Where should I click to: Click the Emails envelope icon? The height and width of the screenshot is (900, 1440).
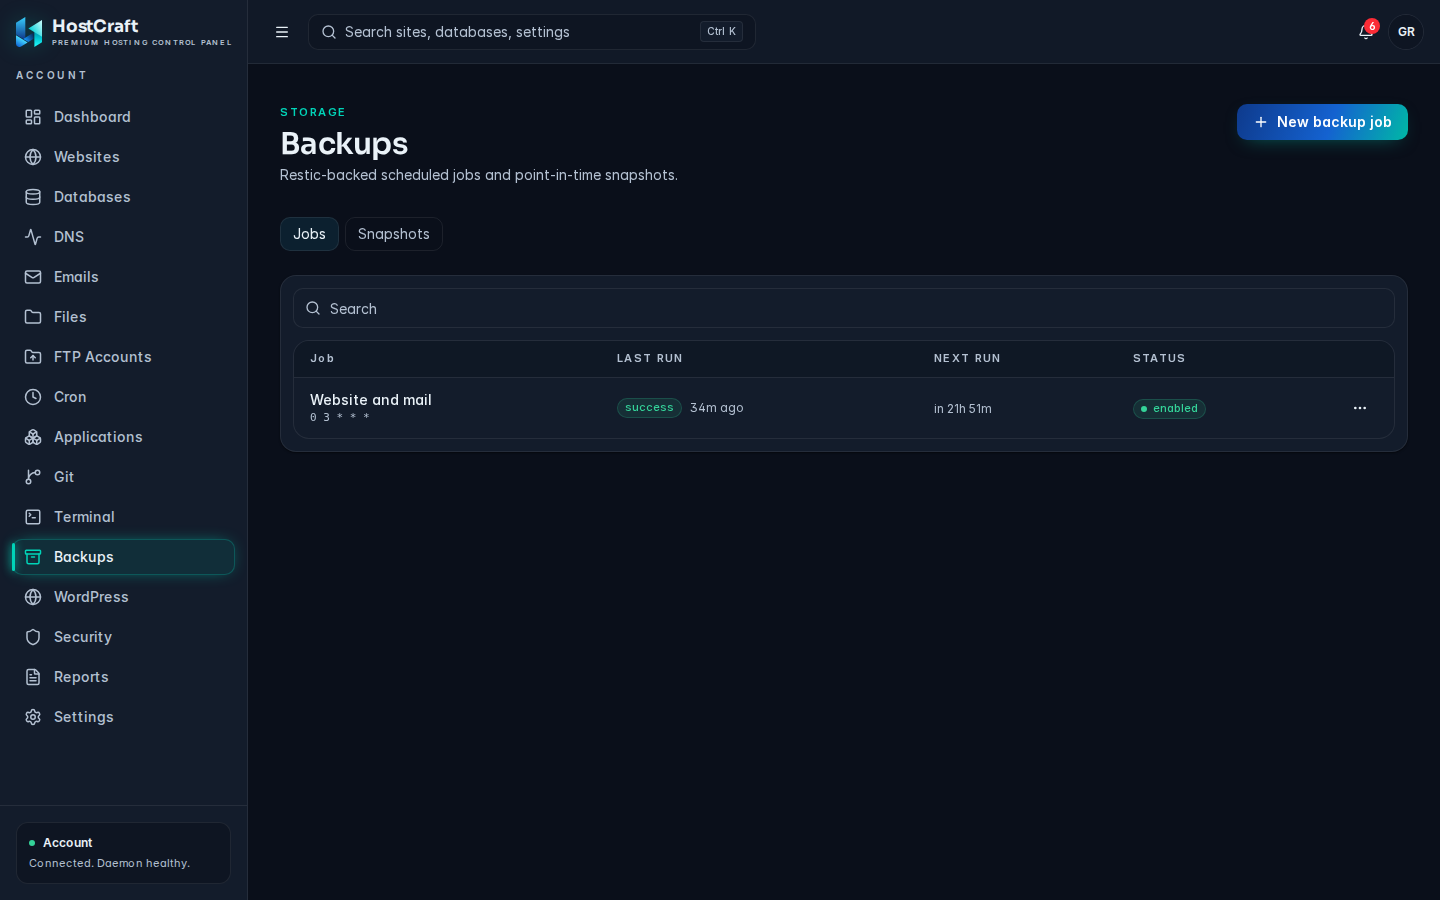[33, 277]
